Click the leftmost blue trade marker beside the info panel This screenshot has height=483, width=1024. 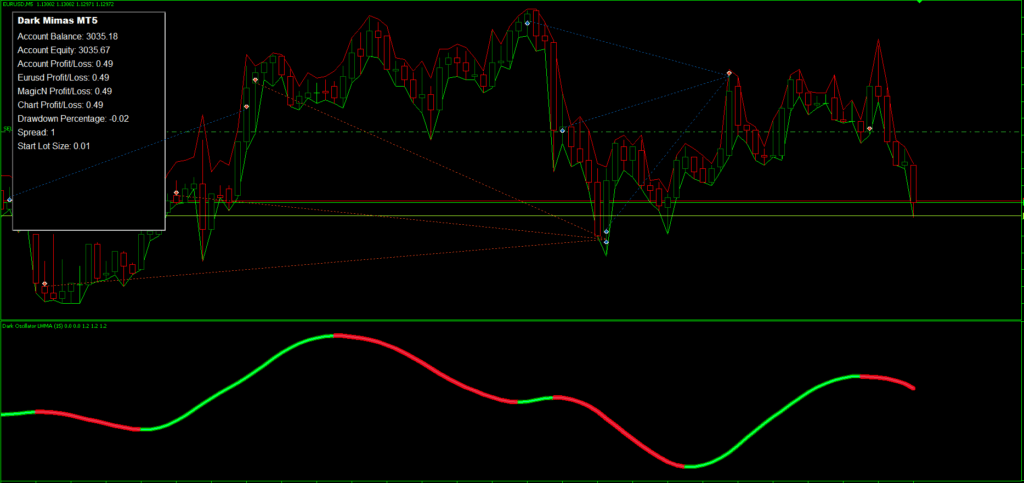click(9, 200)
